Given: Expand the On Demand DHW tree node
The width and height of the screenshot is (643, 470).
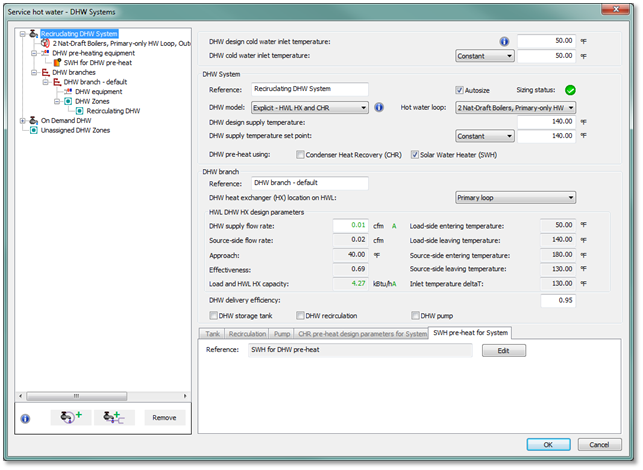Looking at the screenshot, I should [23, 120].
